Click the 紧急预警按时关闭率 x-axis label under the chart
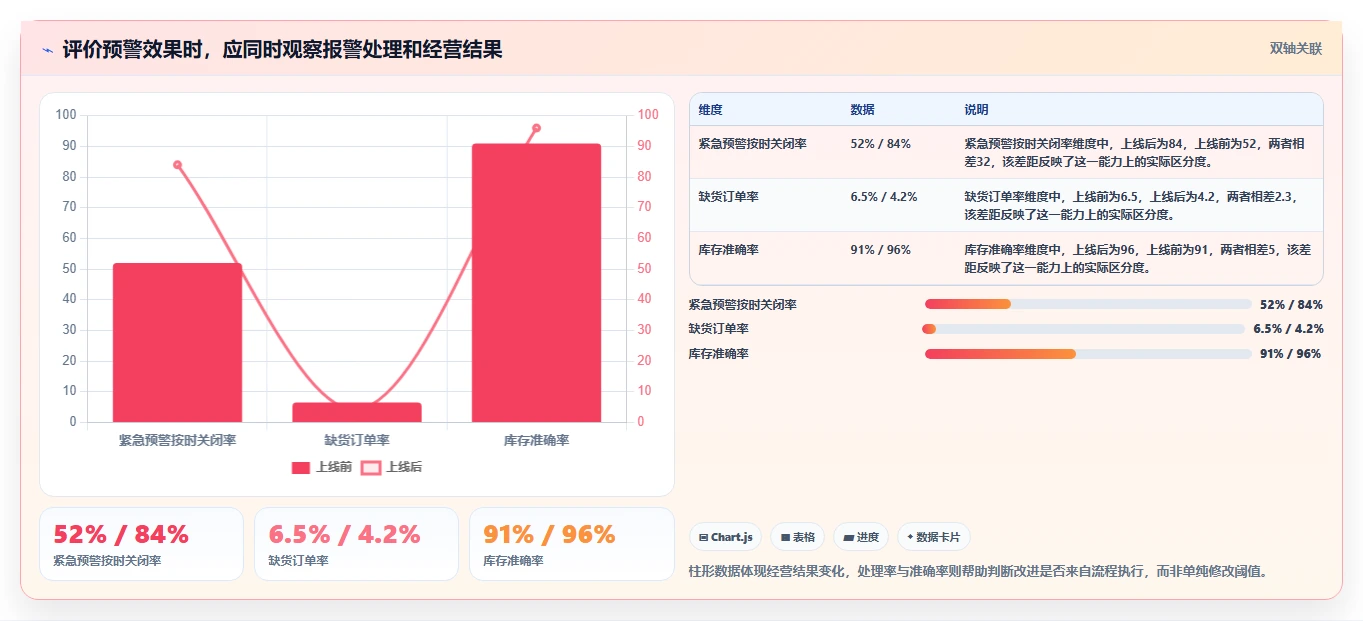 tap(177, 440)
